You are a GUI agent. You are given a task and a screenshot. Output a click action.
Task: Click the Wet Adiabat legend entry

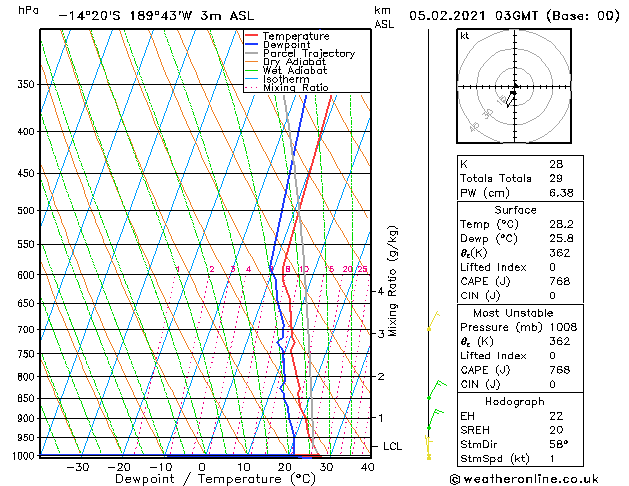click(293, 71)
